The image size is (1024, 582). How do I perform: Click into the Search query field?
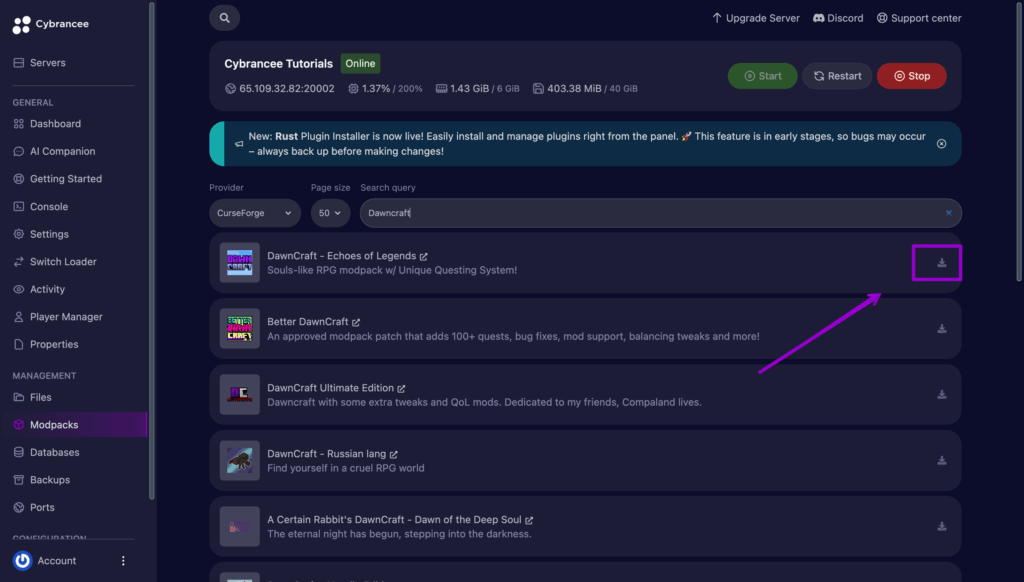coord(650,213)
